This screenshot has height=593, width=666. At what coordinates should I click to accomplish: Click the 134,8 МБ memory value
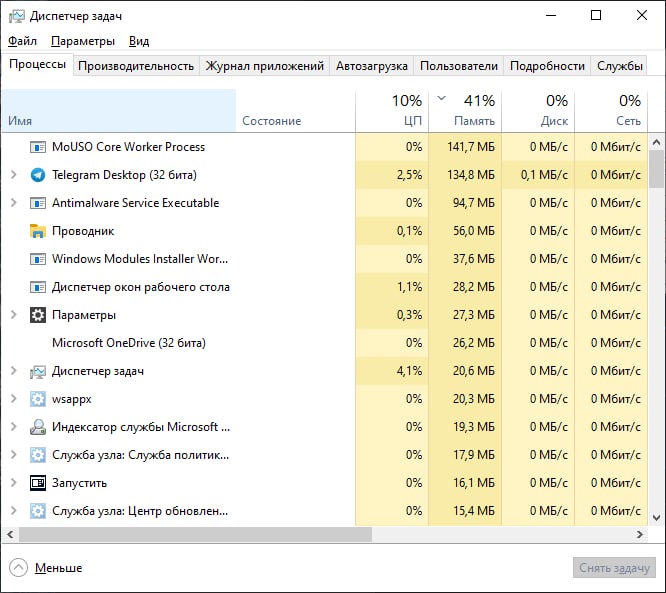(471, 175)
